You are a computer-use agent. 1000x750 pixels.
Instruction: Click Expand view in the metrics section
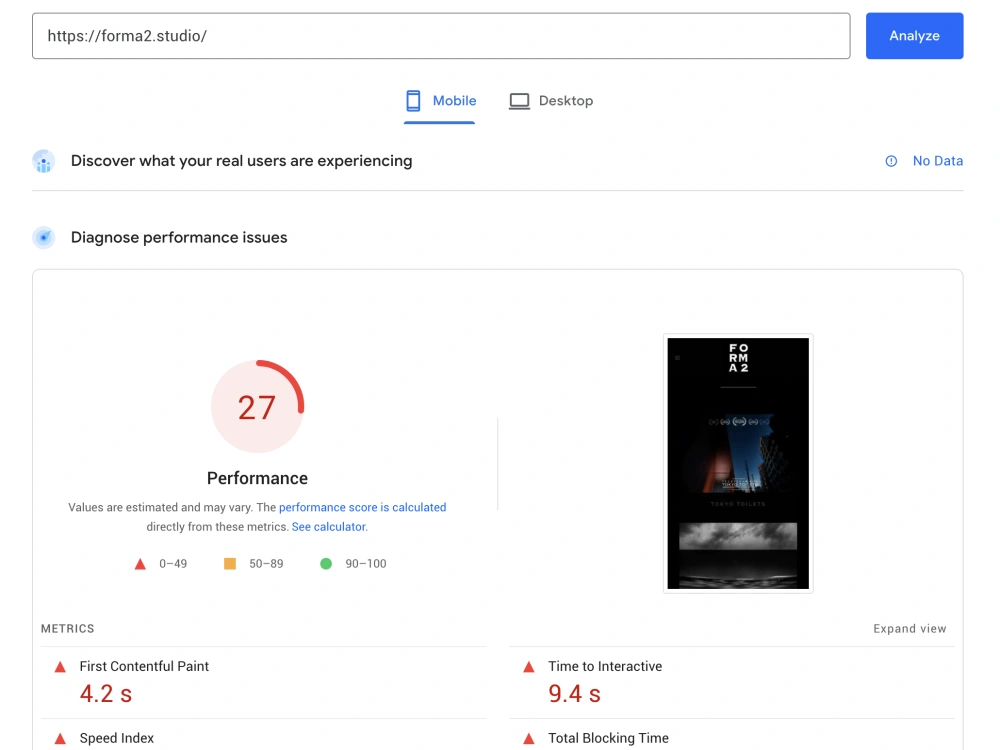(x=909, y=629)
